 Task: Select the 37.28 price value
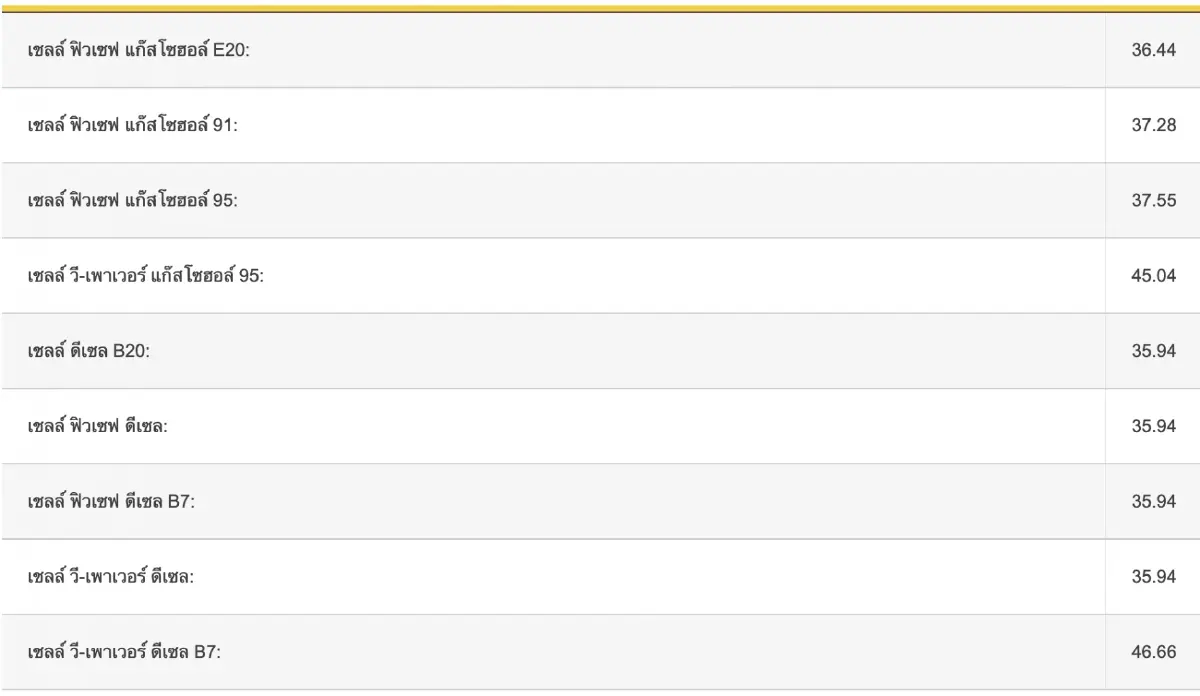(1153, 126)
